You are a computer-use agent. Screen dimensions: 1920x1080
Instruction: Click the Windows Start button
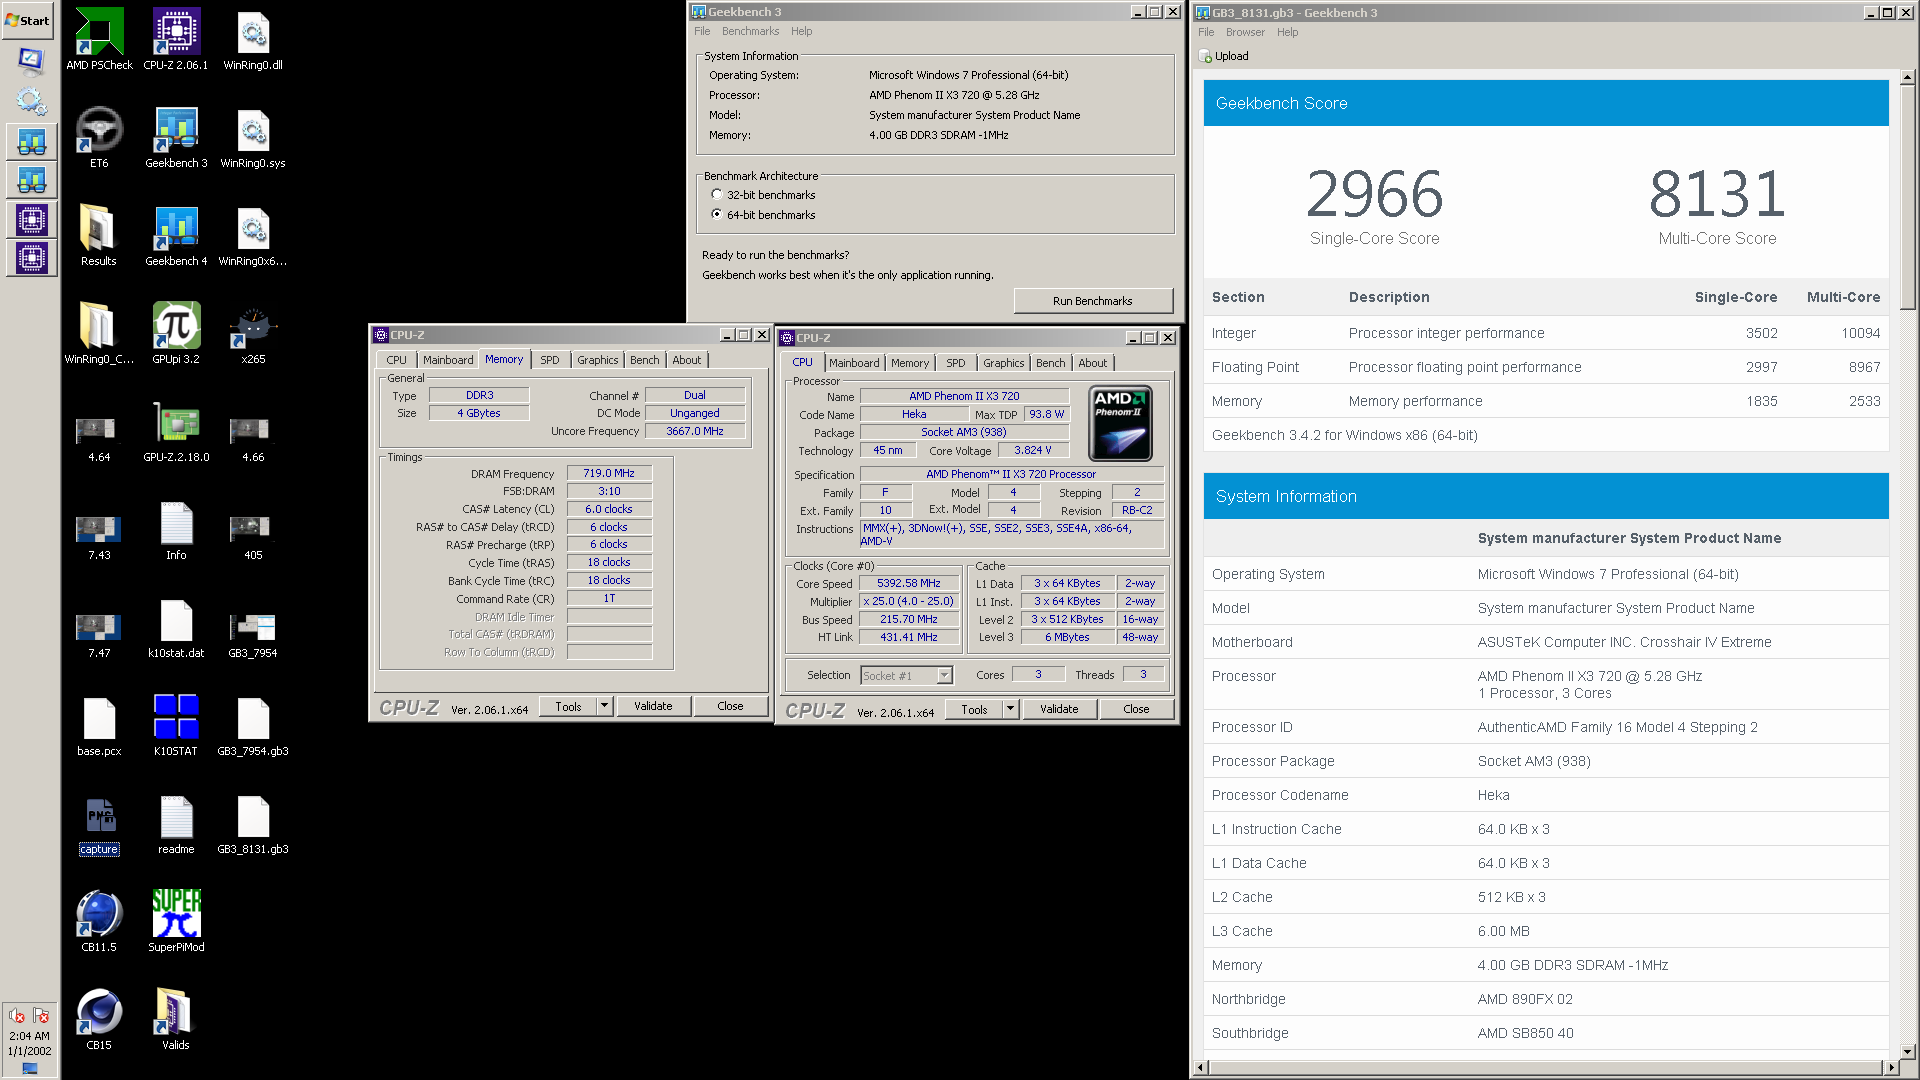(x=28, y=20)
